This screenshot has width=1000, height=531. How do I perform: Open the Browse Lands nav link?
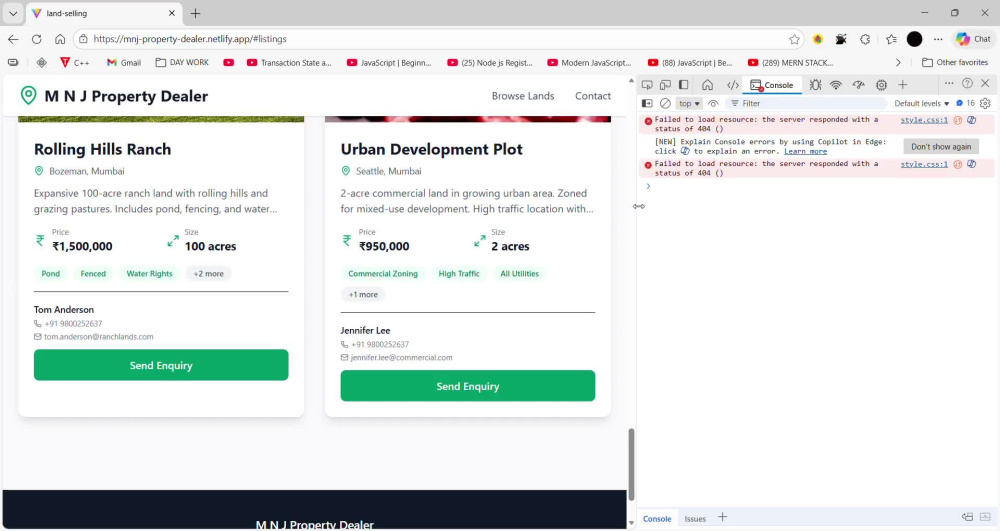point(523,96)
